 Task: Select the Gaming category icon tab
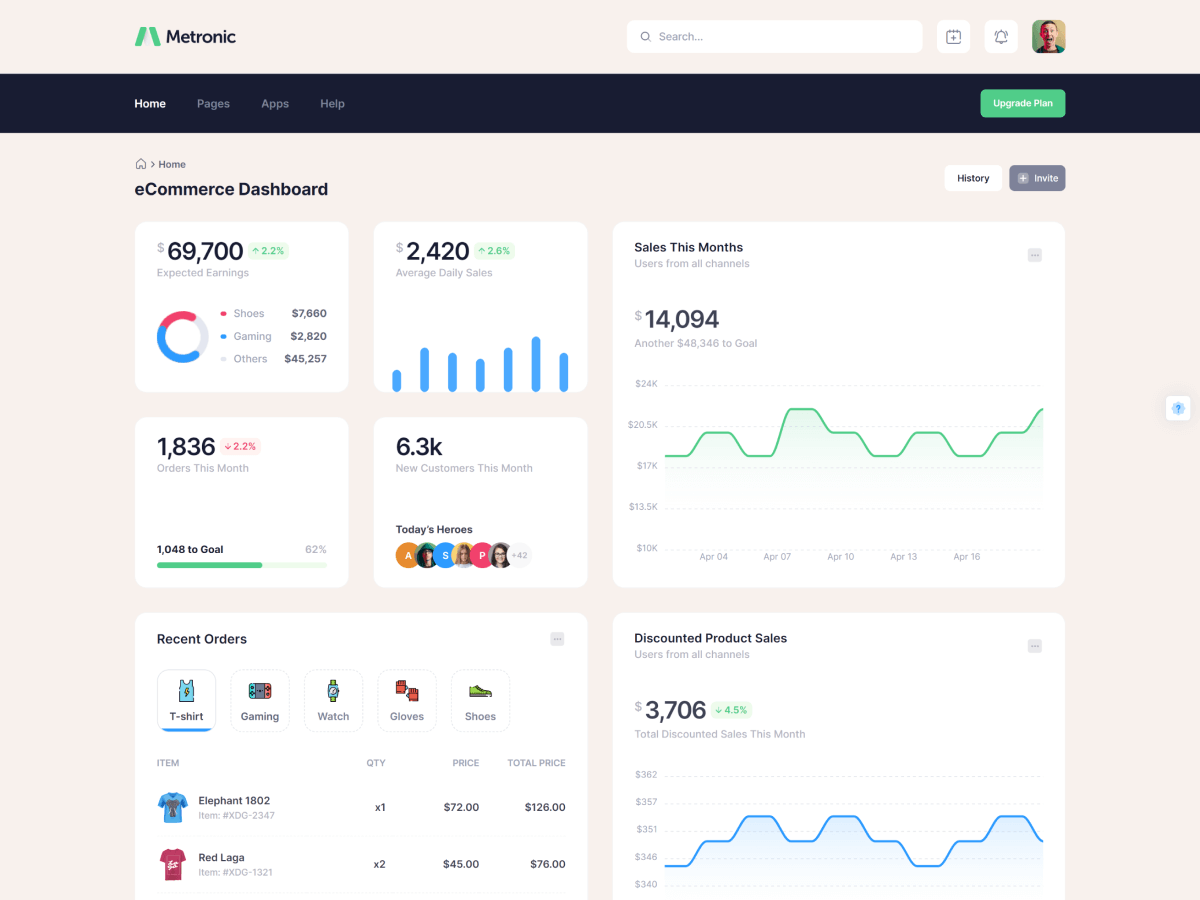260,700
